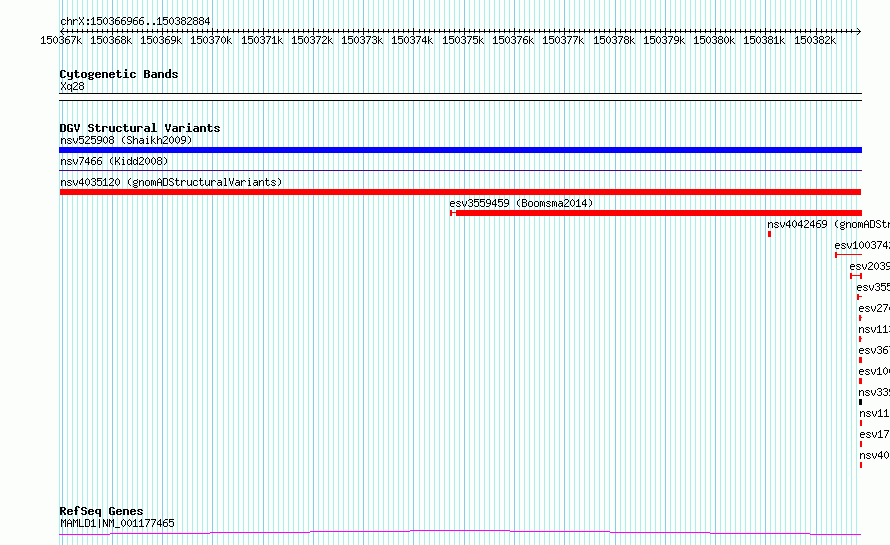This screenshot has height=545, width=890.
Task: Select the nsv4035120 red variant bar
Action: point(460,192)
